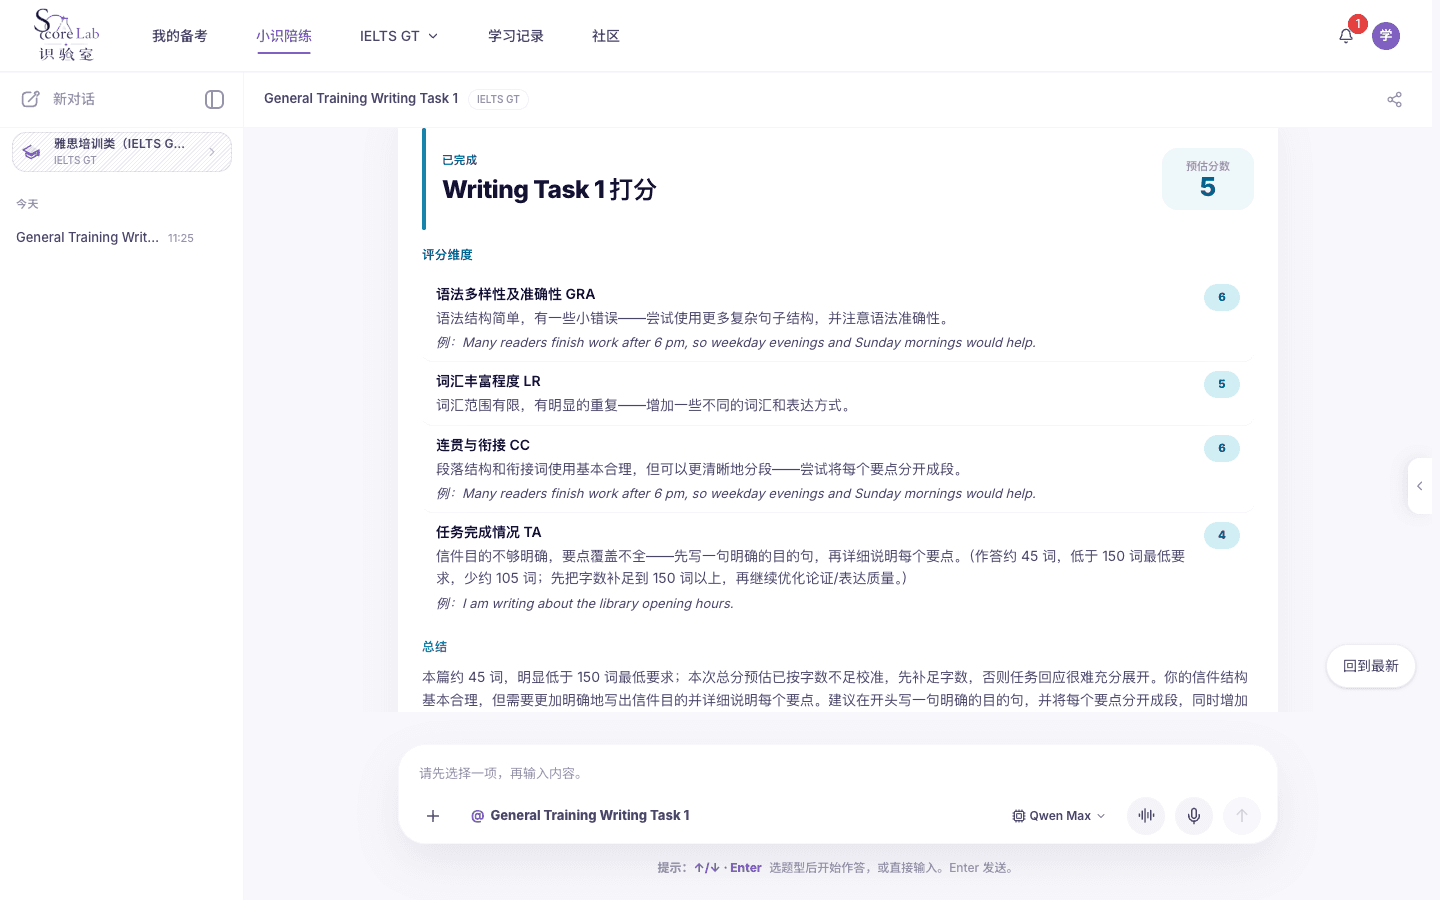Image resolution: width=1440 pixels, height=900 pixels.
Task: Open 学习记录 tab
Action: pyautogui.click(x=516, y=36)
